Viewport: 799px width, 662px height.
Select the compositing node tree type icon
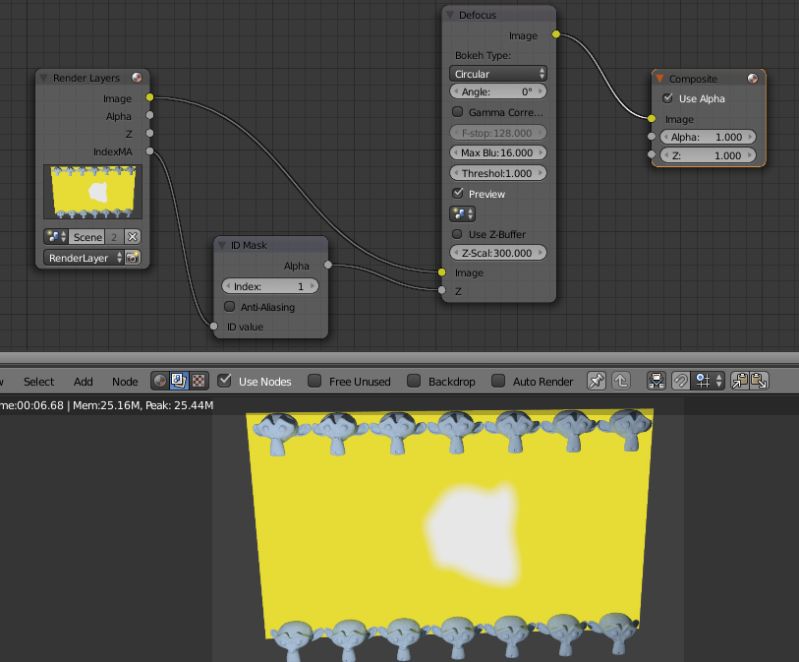pyautogui.click(x=179, y=381)
